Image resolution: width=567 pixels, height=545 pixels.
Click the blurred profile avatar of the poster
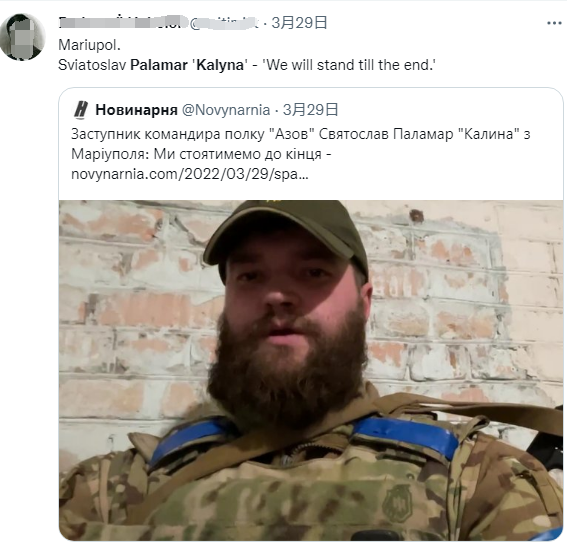click(x=22, y=37)
